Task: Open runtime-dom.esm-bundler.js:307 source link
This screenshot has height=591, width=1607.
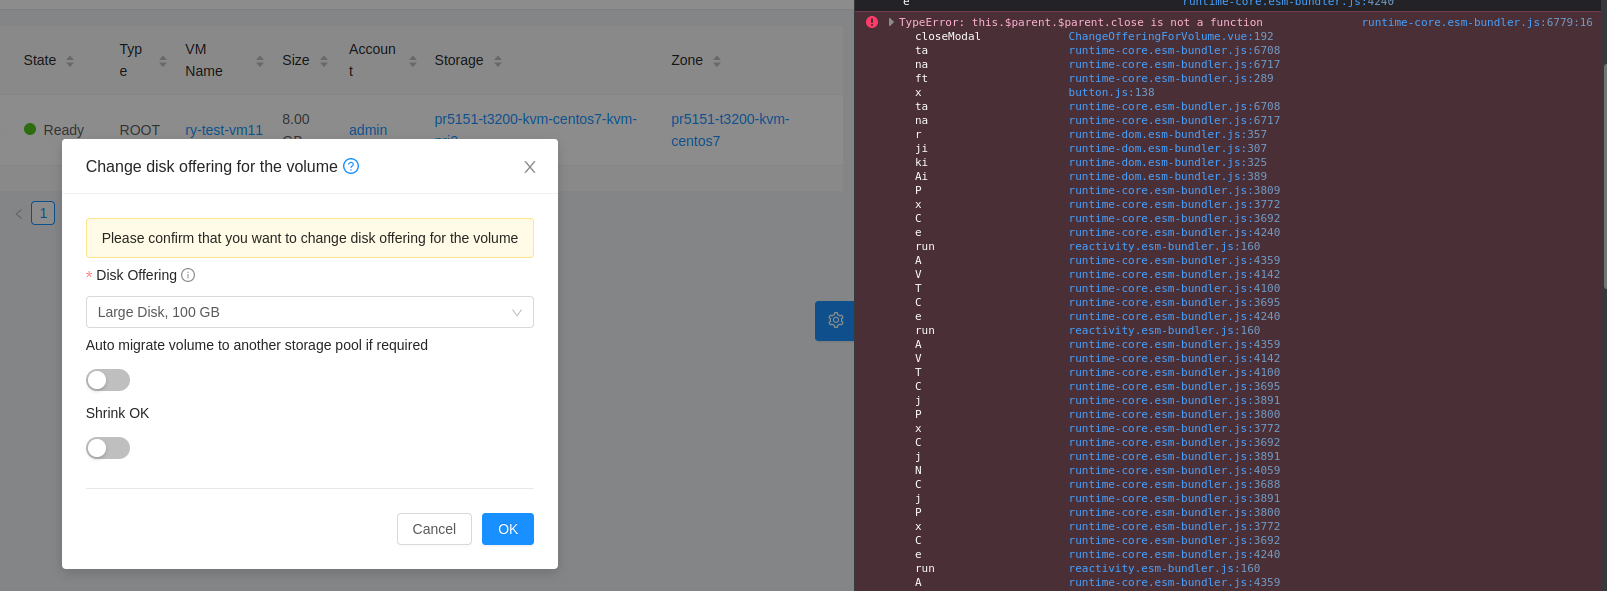Action: 1168,148
